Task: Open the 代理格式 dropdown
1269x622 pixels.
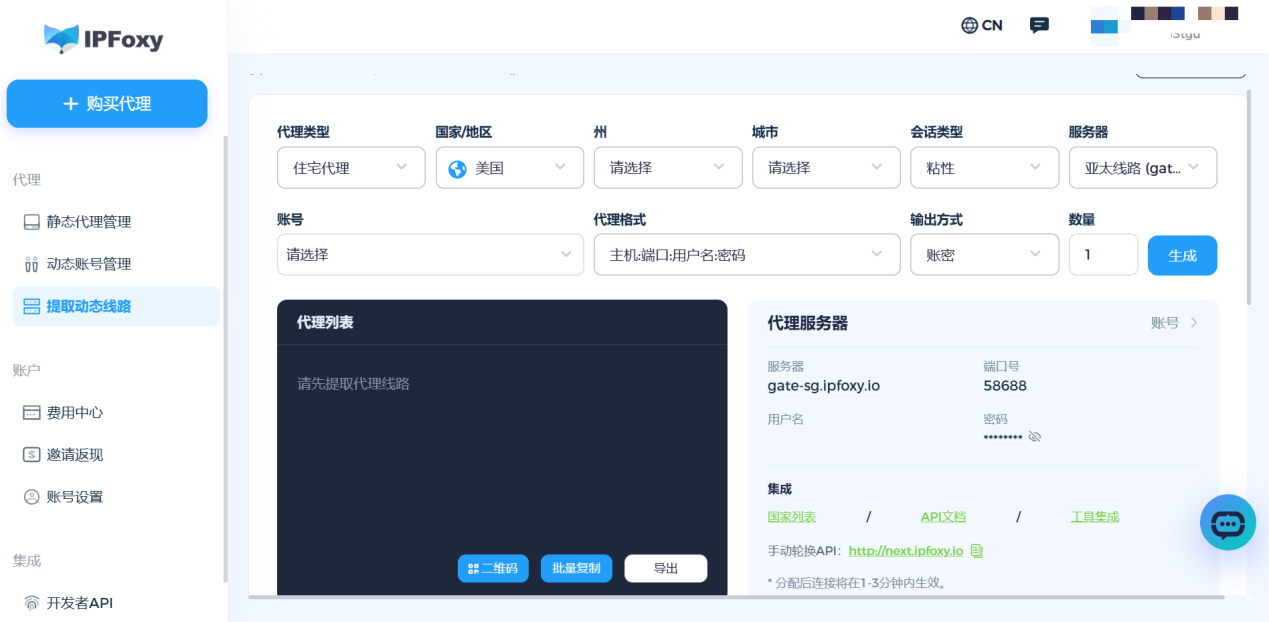Action: coord(746,255)
